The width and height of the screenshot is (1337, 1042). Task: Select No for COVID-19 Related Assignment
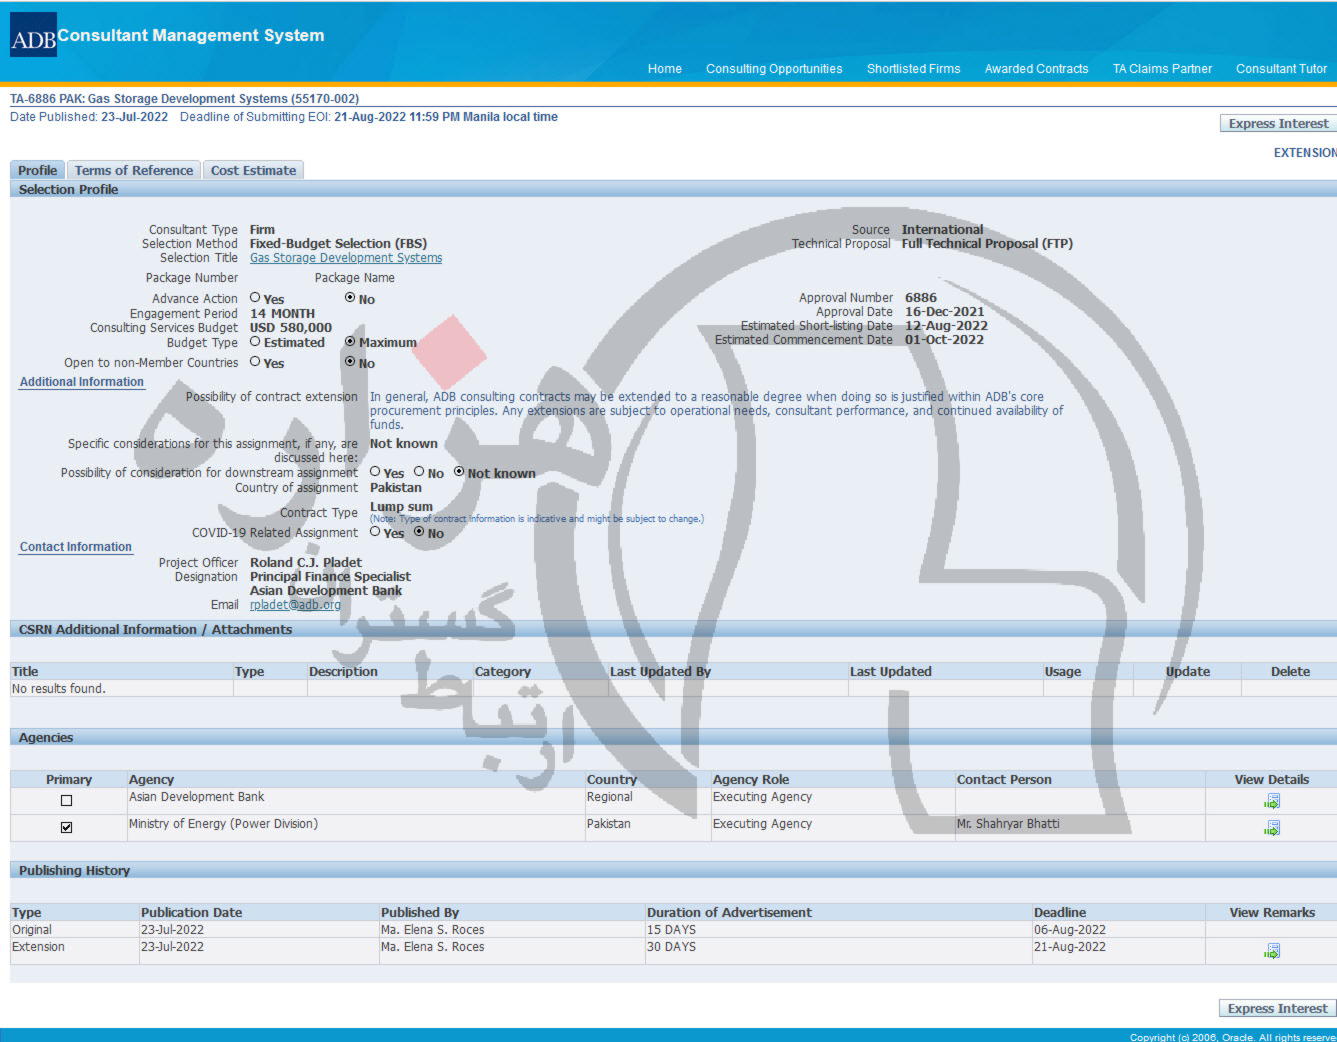pos(419,532)
